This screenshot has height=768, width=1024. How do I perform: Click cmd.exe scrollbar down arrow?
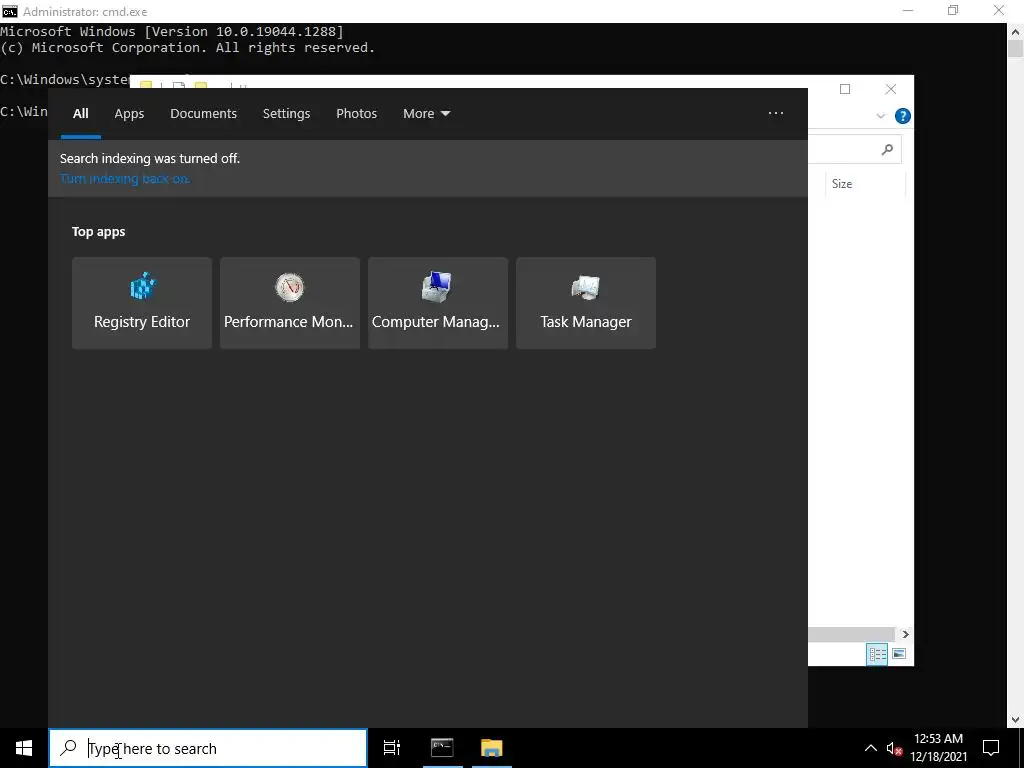click(1016, 720)
